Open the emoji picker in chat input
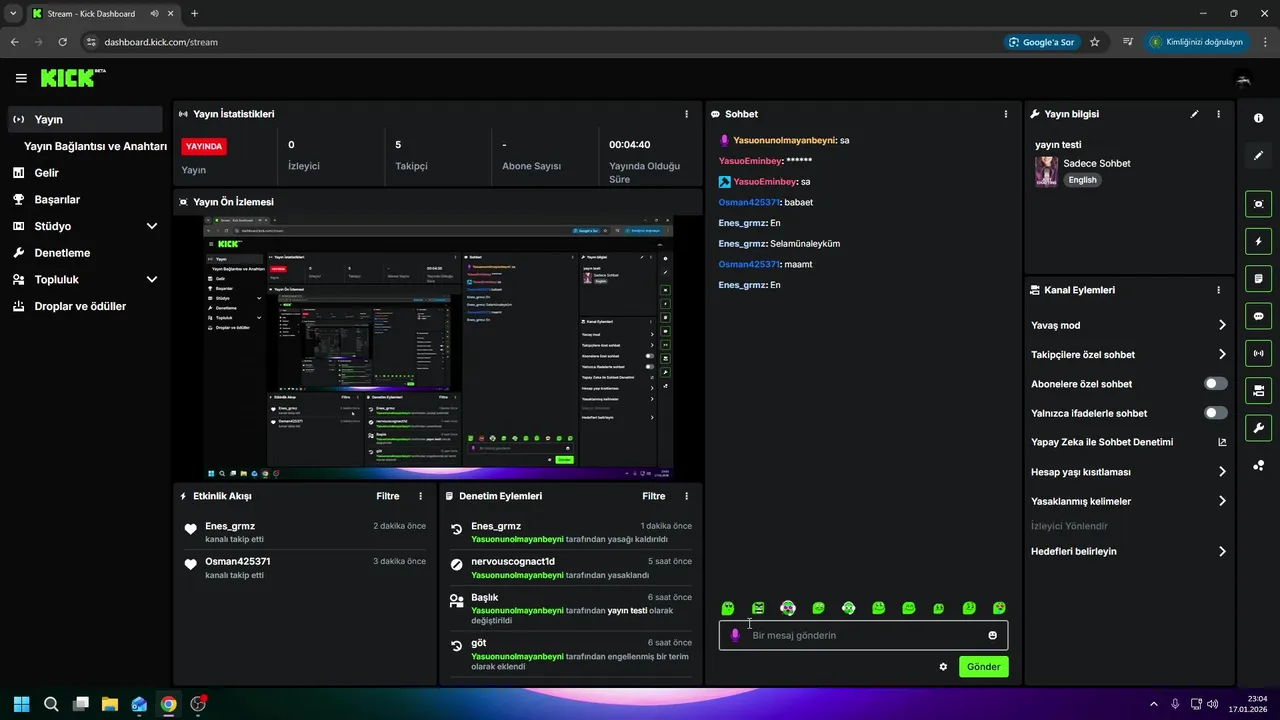The image size is (1280, 720). click(x=992, y=635)
